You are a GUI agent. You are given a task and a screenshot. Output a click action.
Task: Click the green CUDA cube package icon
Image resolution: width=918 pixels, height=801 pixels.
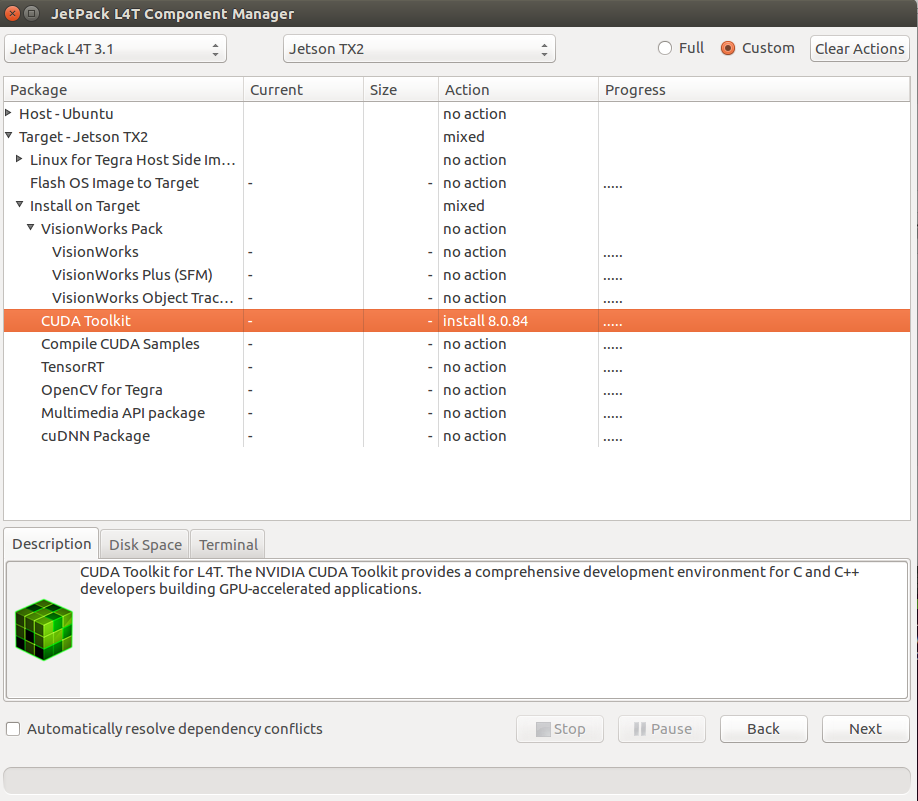point(43,629)
